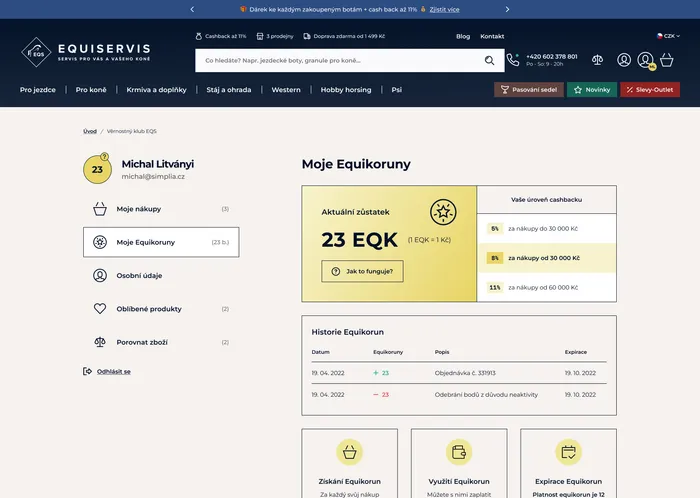
Task: Click the logout arrow icon
Action: pos(88,371)
